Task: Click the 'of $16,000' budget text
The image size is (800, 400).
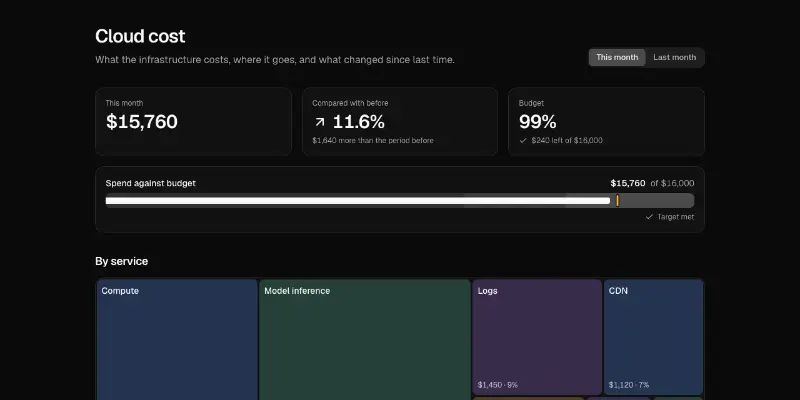Action: (672, 183)
